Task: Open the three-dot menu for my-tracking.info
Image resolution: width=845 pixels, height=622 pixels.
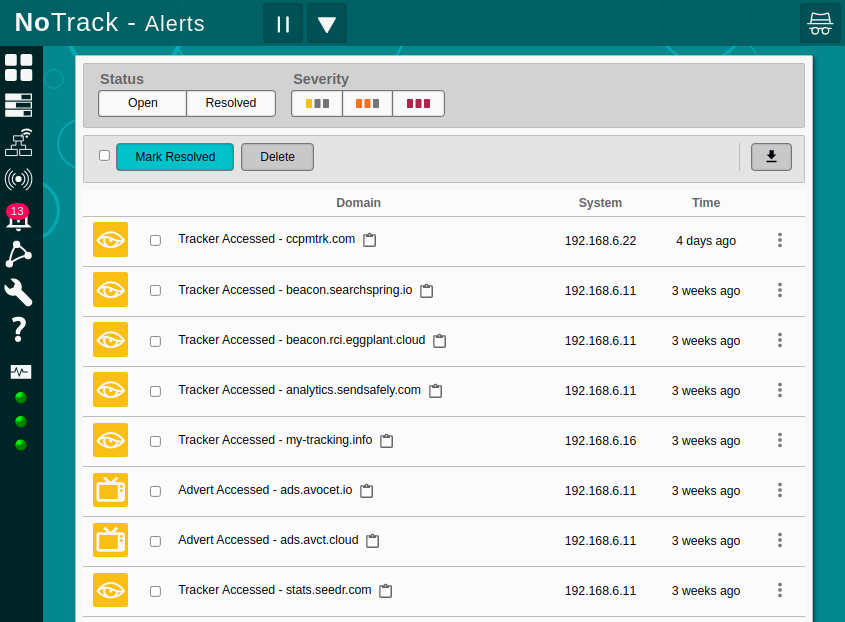Action: [779, 440]
